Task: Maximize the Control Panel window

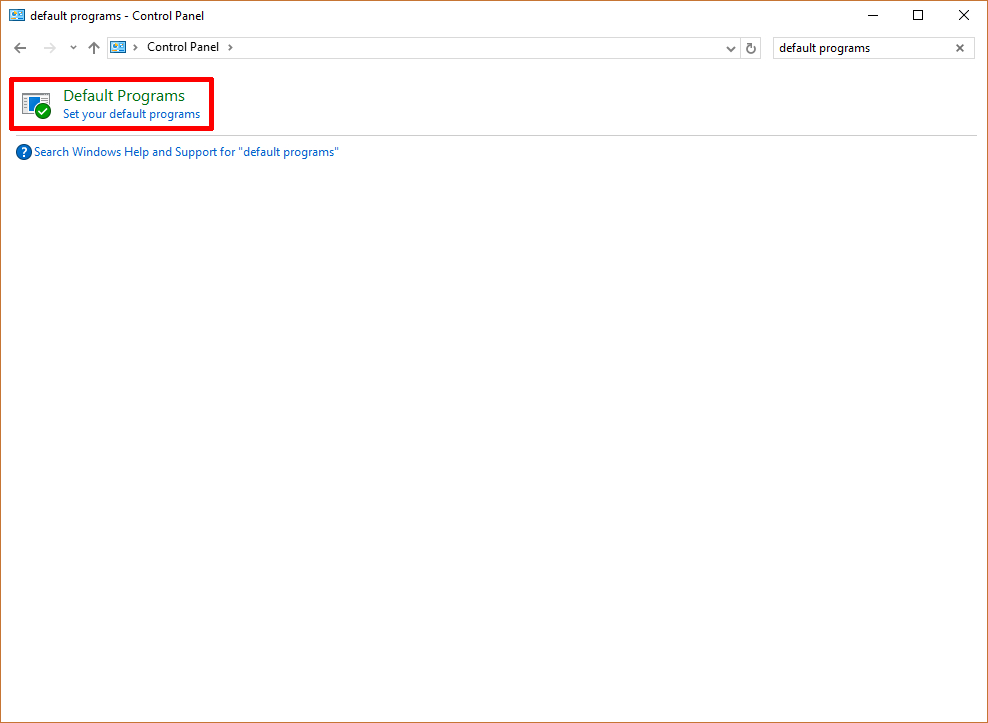Action: (918, 15)
